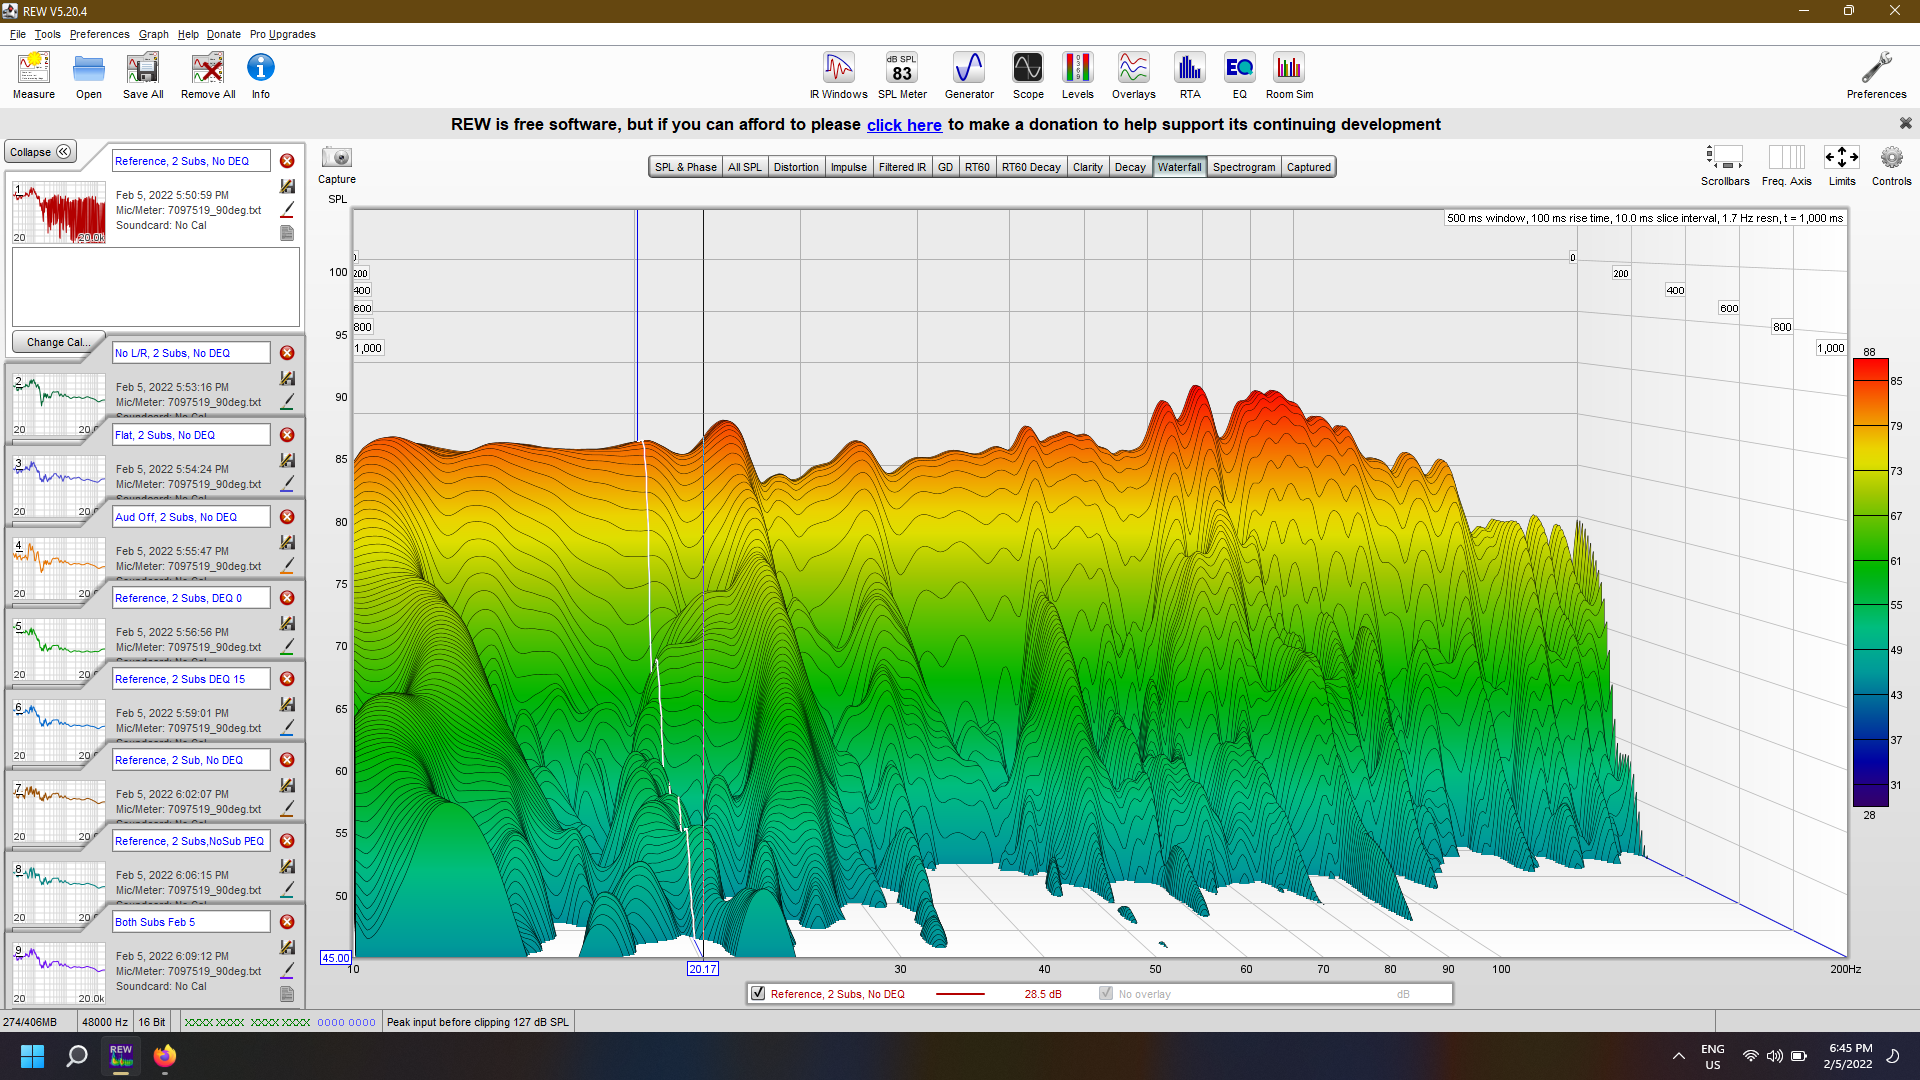Switch to the Captured tab
This screenshot has height=1080, width=1920.
pyautogui.click(x=1308, y=167)
